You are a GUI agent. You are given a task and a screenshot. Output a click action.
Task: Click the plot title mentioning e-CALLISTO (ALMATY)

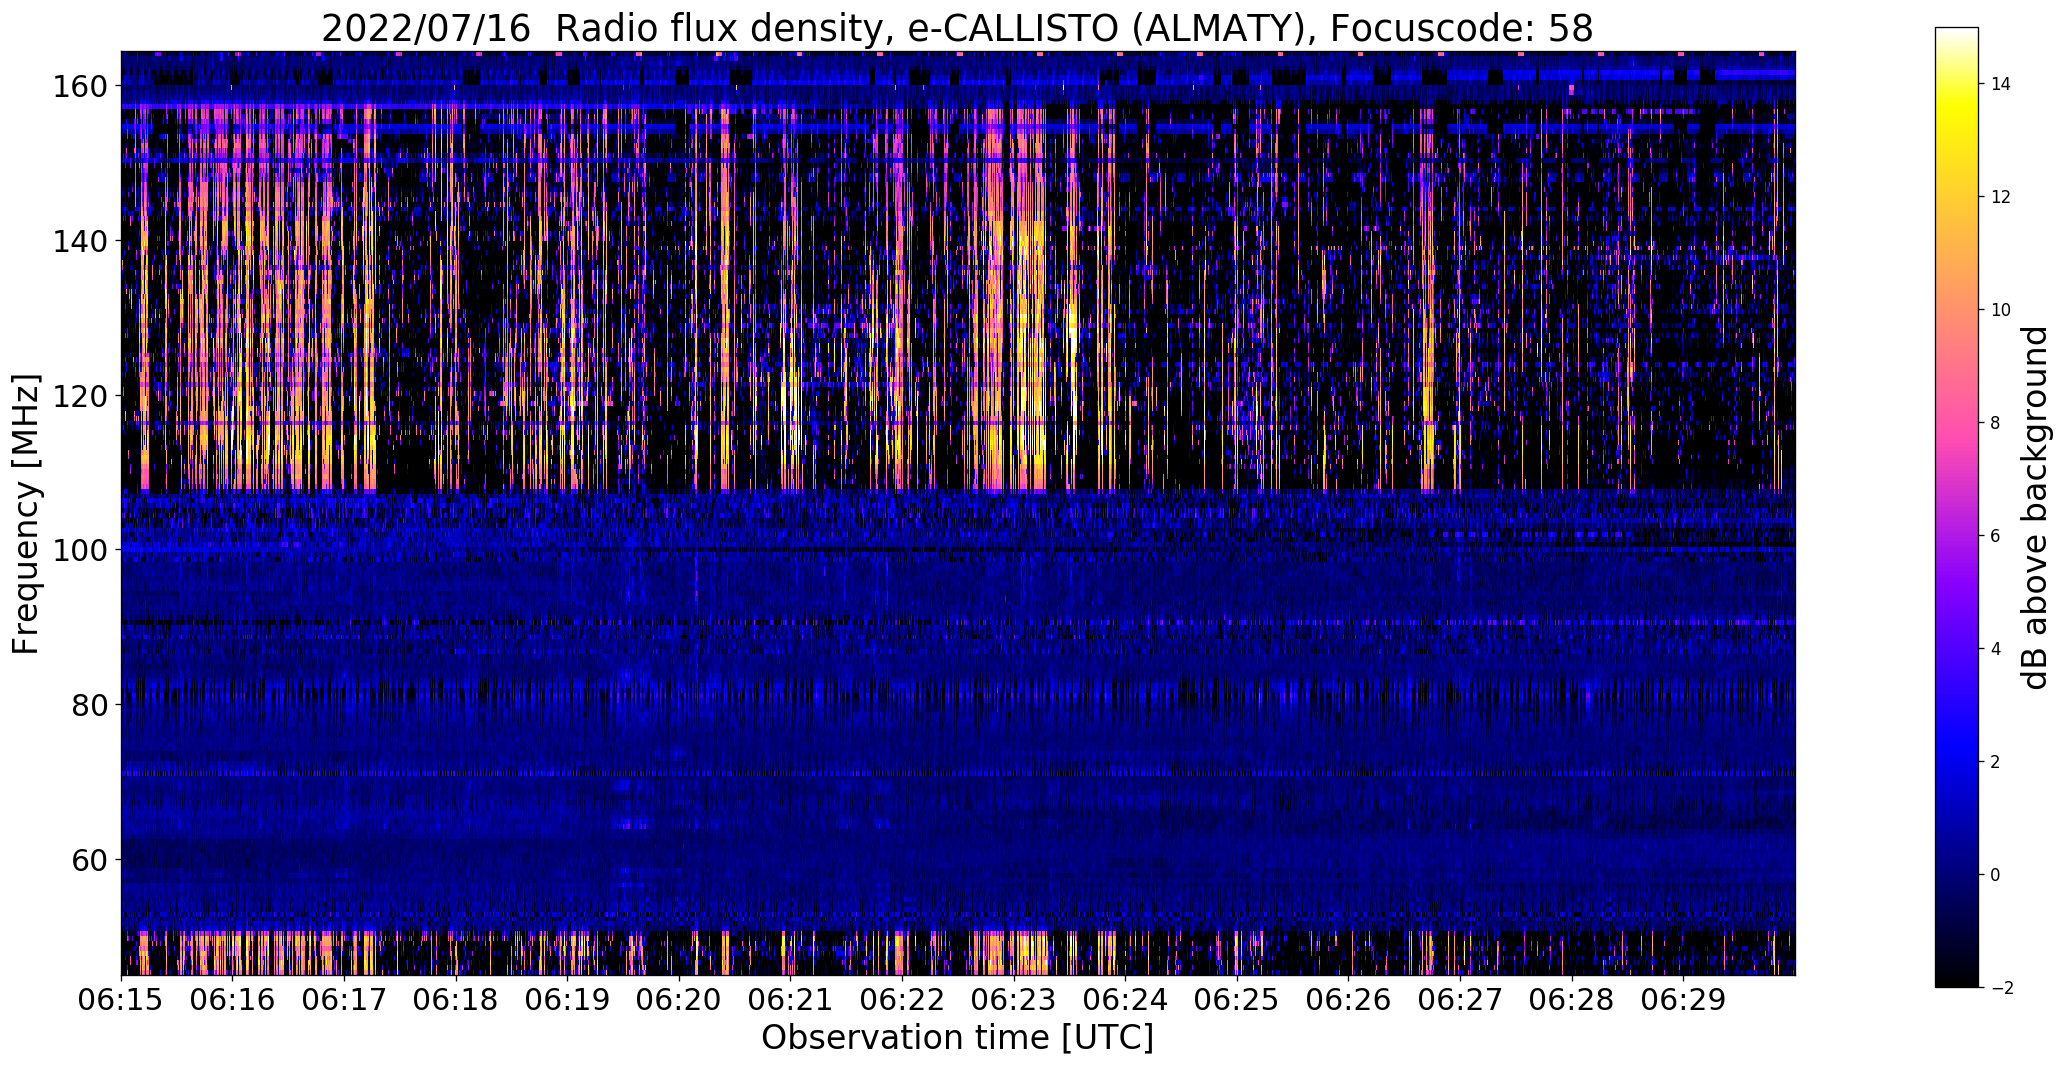pyautogui.click(x=957, y=29)
